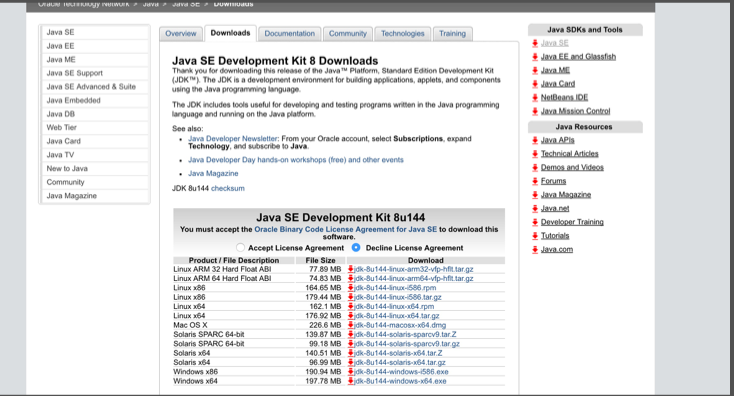Click the Linux ARM 32 Hard Float ABI label
Image resolution: width=734 pixels, height=396 pixels.
(222, 269)
